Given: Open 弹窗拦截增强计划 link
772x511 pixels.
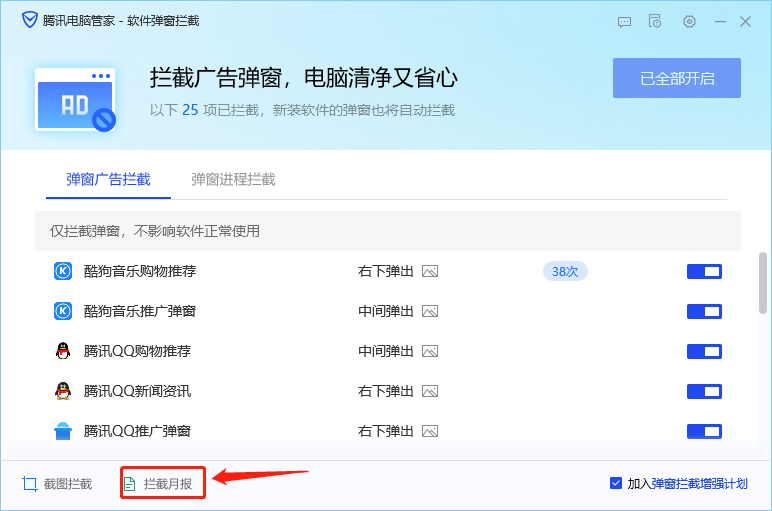Looking at the screenshot, I should (700, 483).
